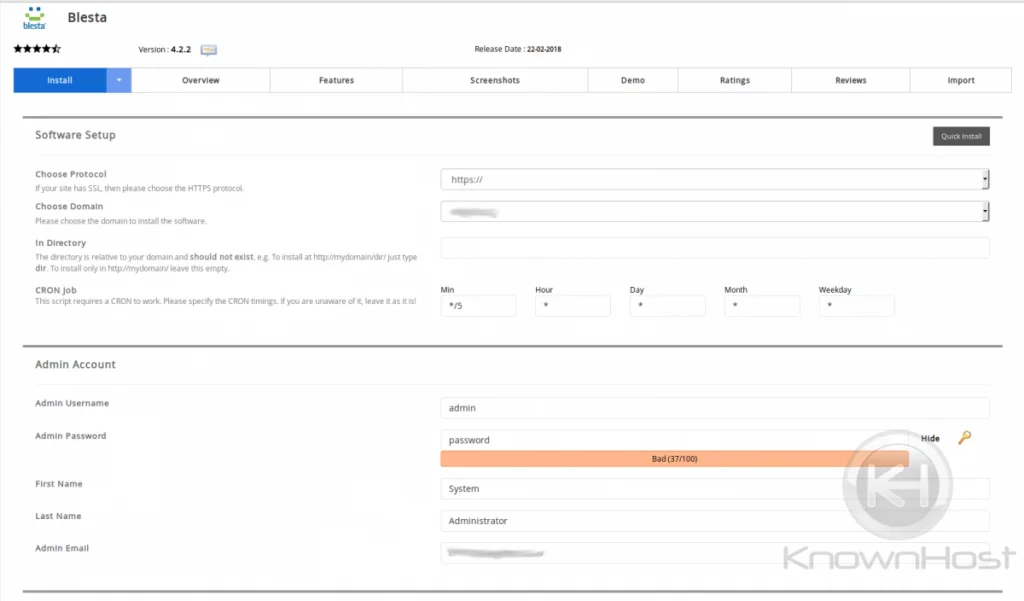Screen dimensions: 1024x601
Task: Switch to the Overview tab
Action: point(200,80)
